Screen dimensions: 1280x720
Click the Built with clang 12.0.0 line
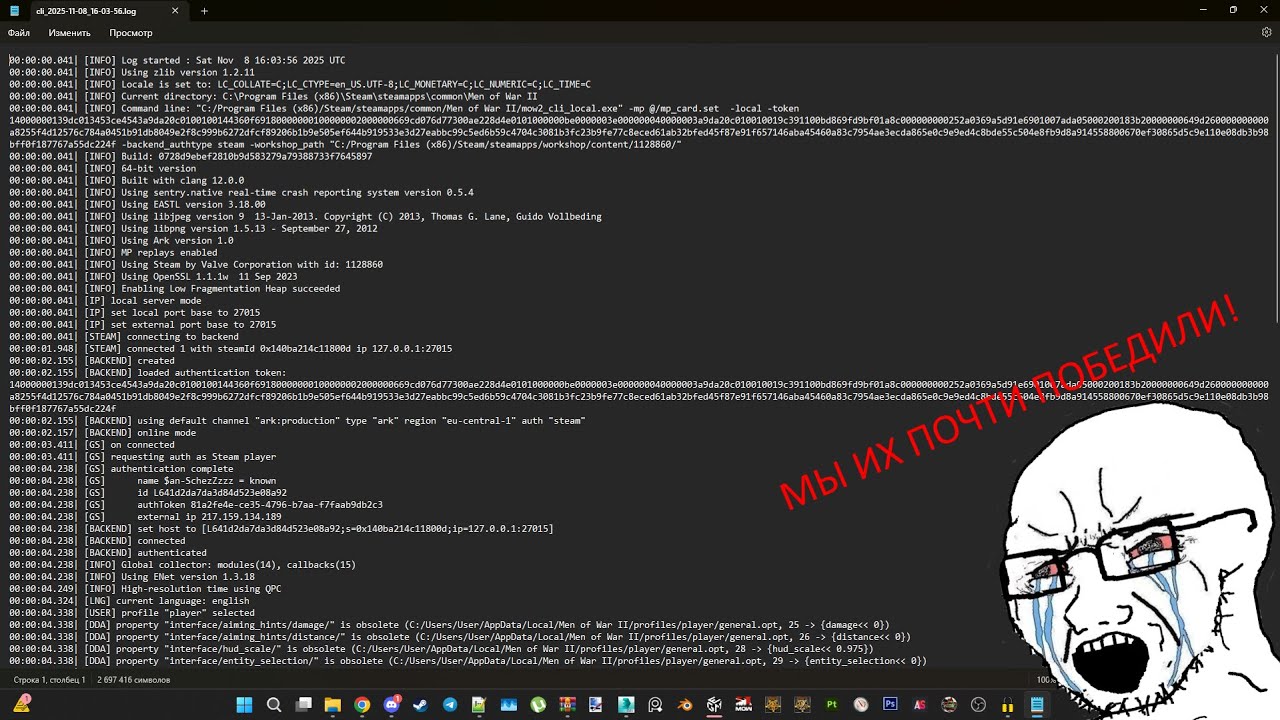(127, 180)
